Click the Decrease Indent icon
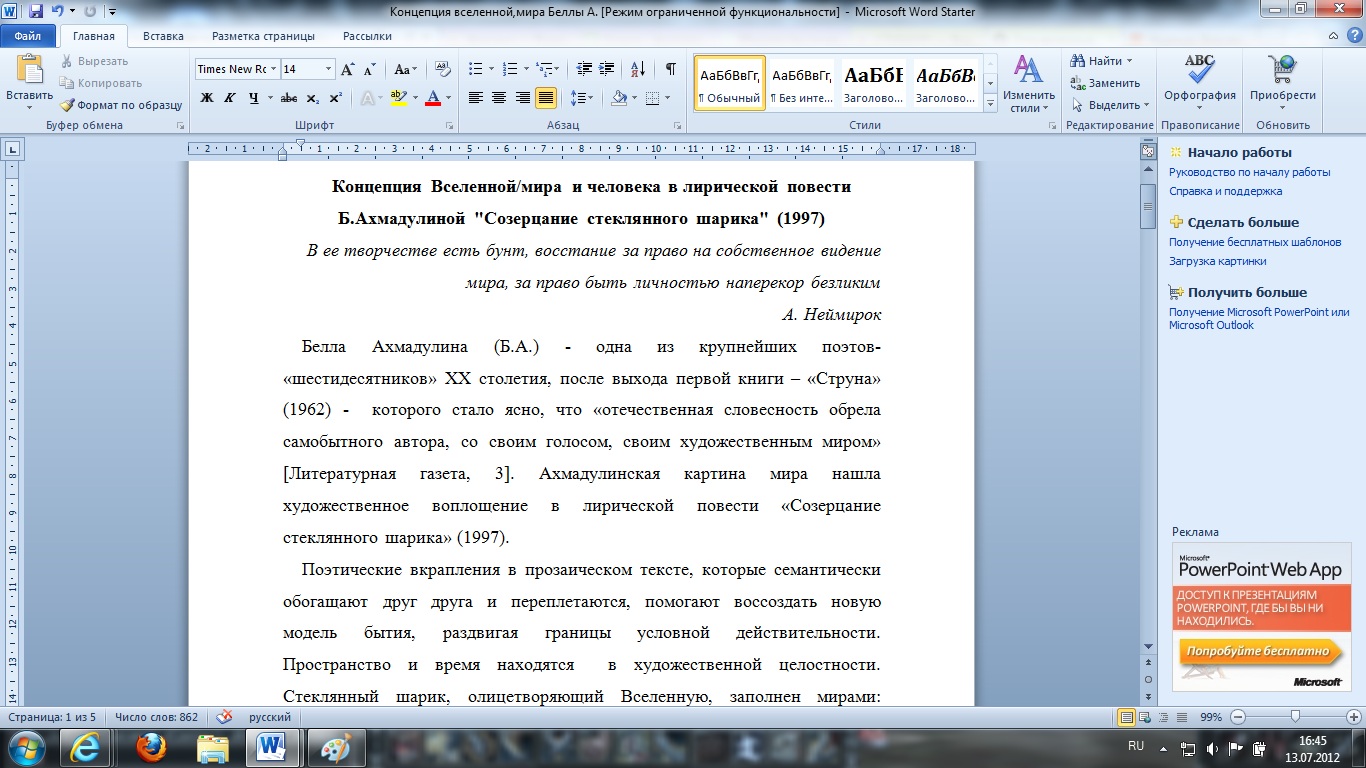Screen dimensions: 1366x768 pos(586,70)
